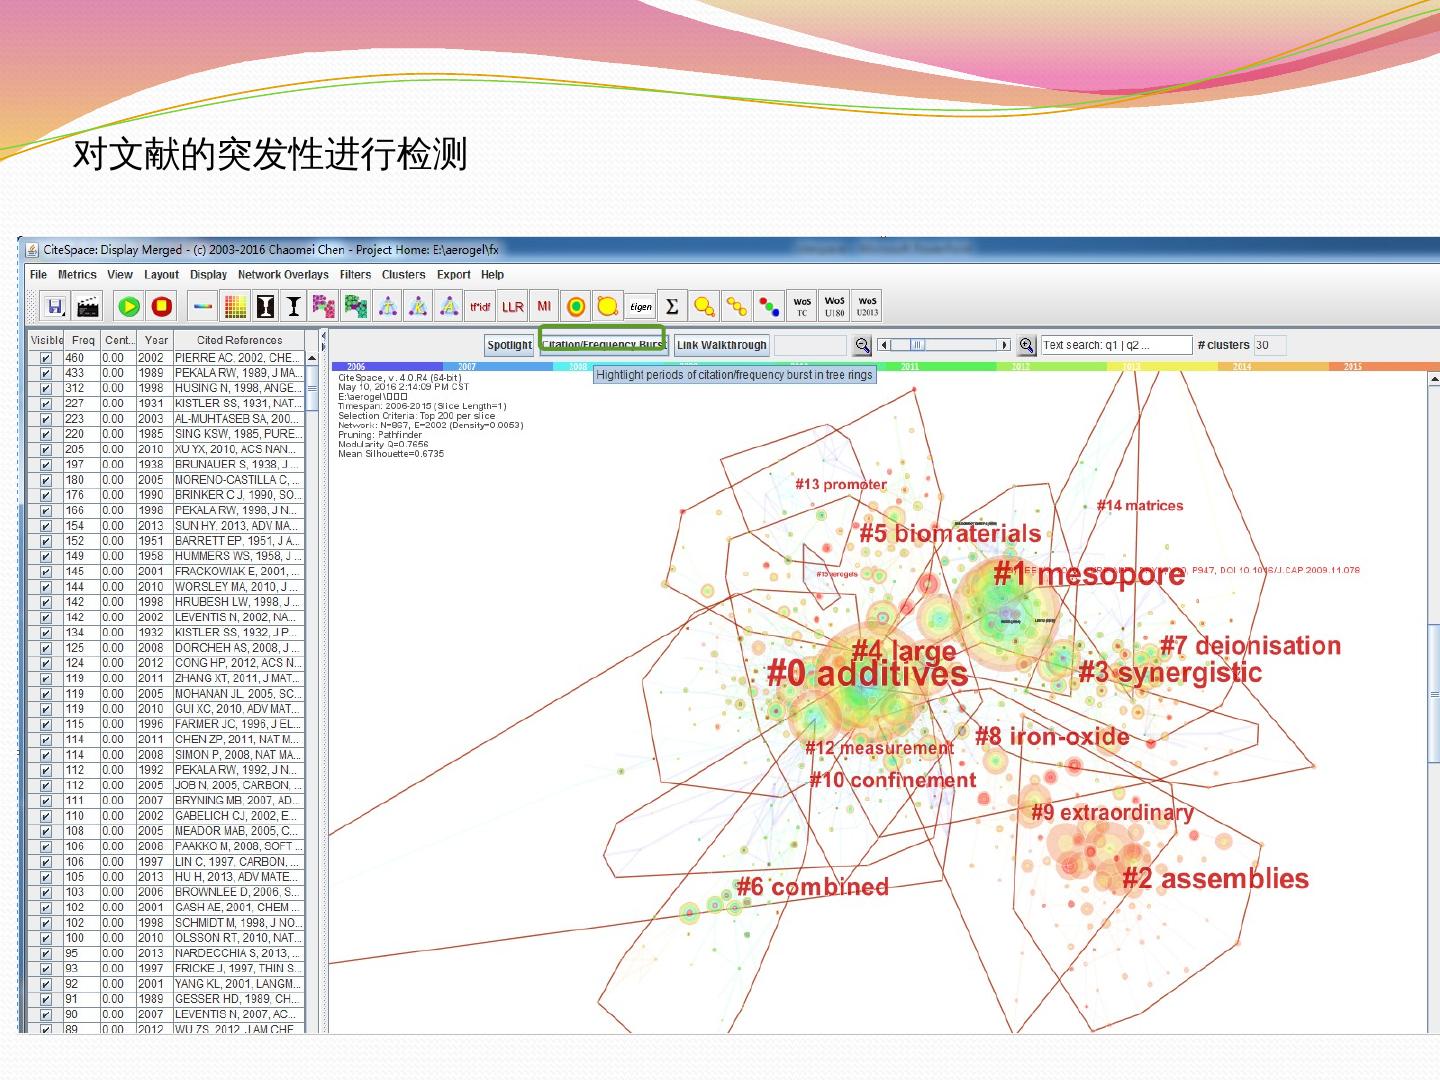The height and width of the screenshot is (1080, 1440).
Task: Open the color grid palette icon
Action: [236, 306]
